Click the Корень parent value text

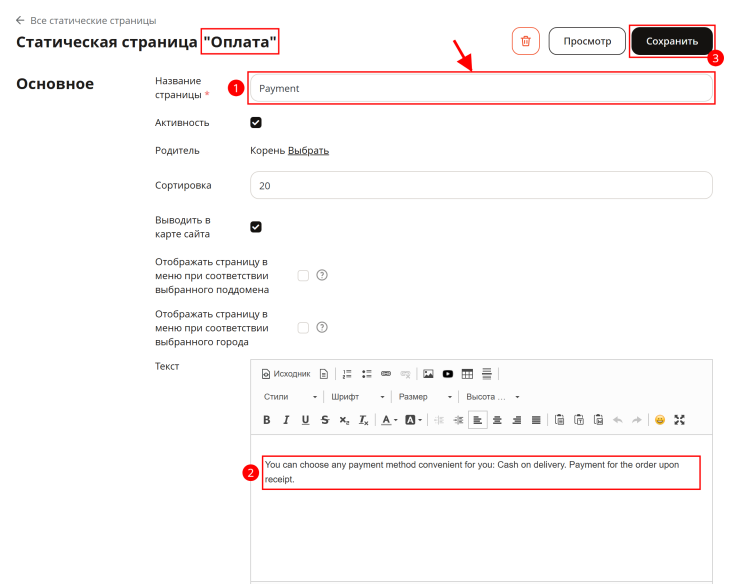click(x=268, y=151)
